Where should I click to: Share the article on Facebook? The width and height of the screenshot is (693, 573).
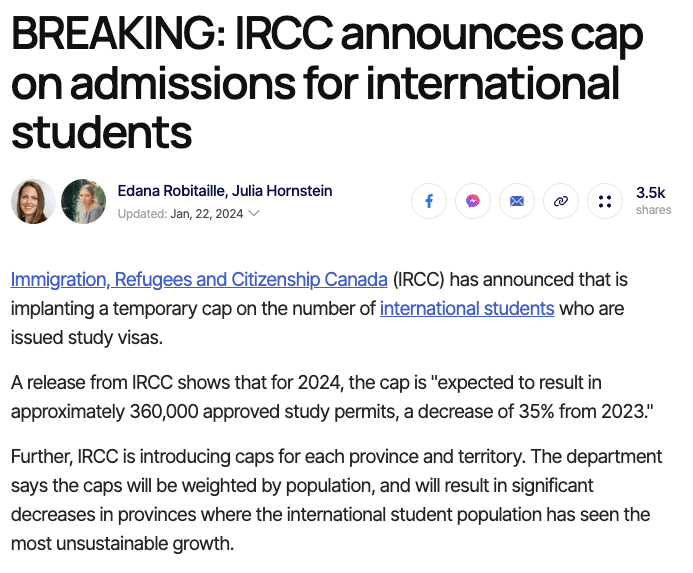pyautogui.click(x=429, y=201)
